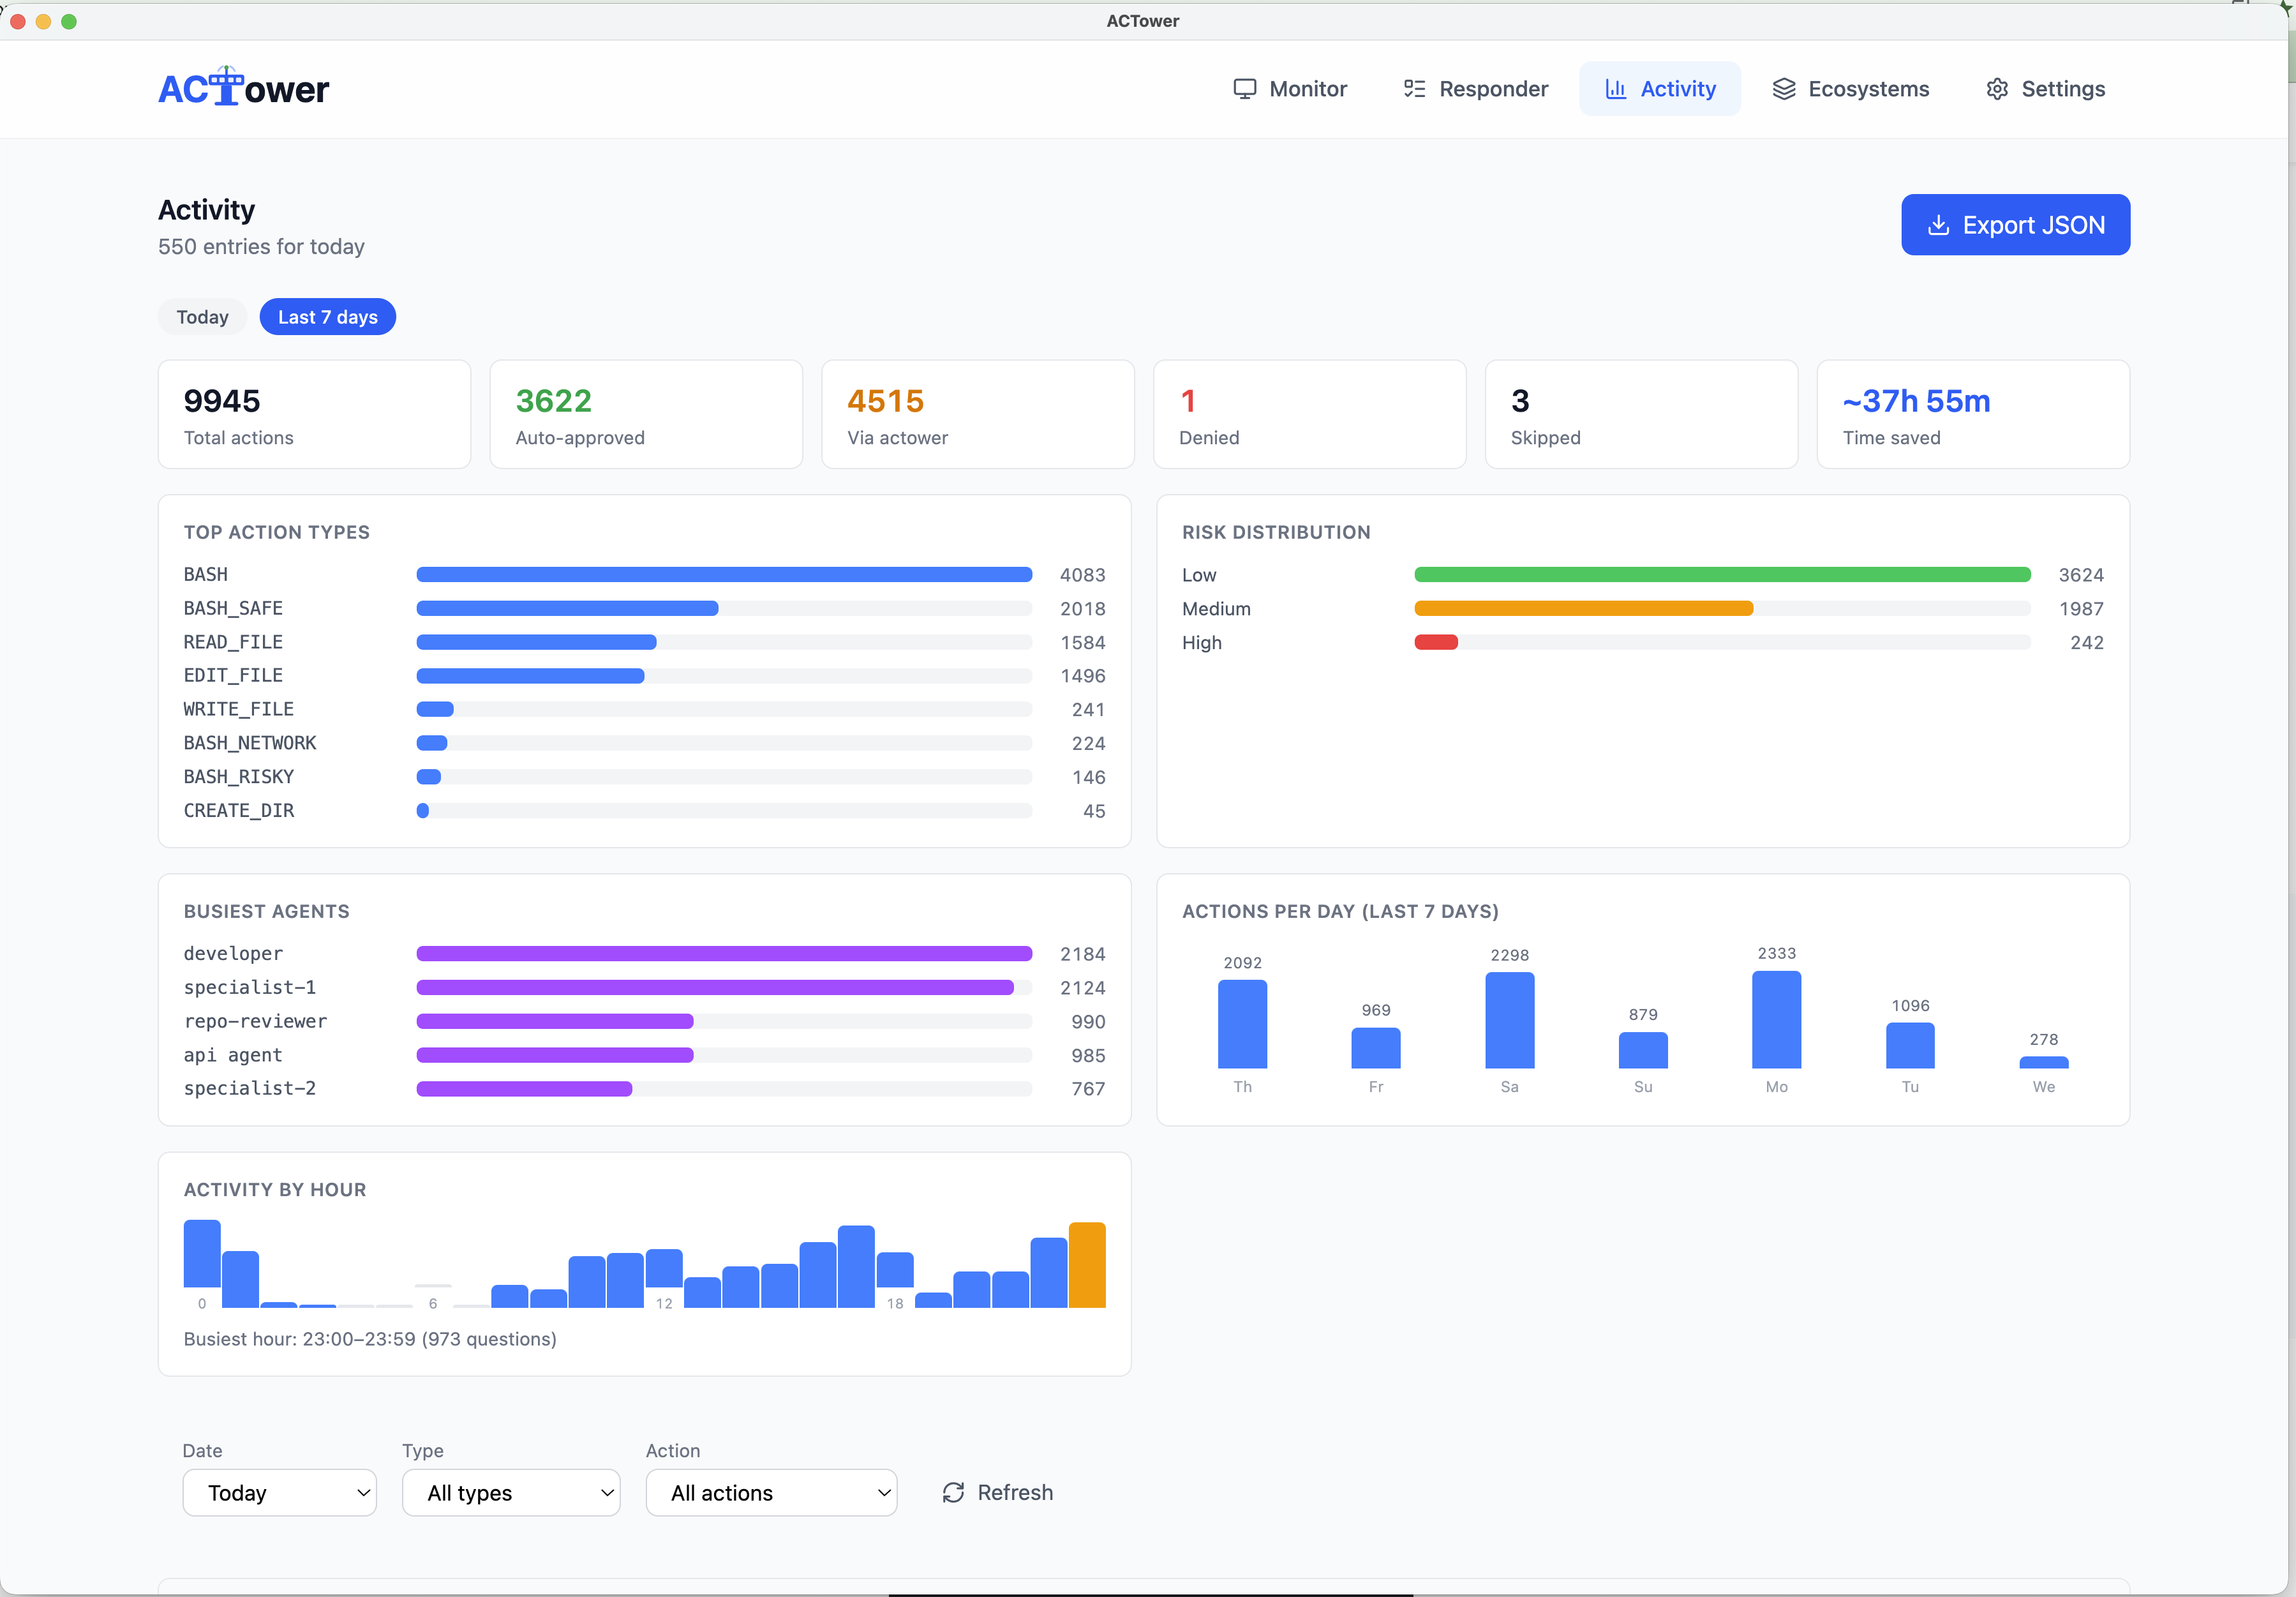2296x1597 pixels.
Task: Click the download icon in Export JSON
Action: tap(1938, 225)
